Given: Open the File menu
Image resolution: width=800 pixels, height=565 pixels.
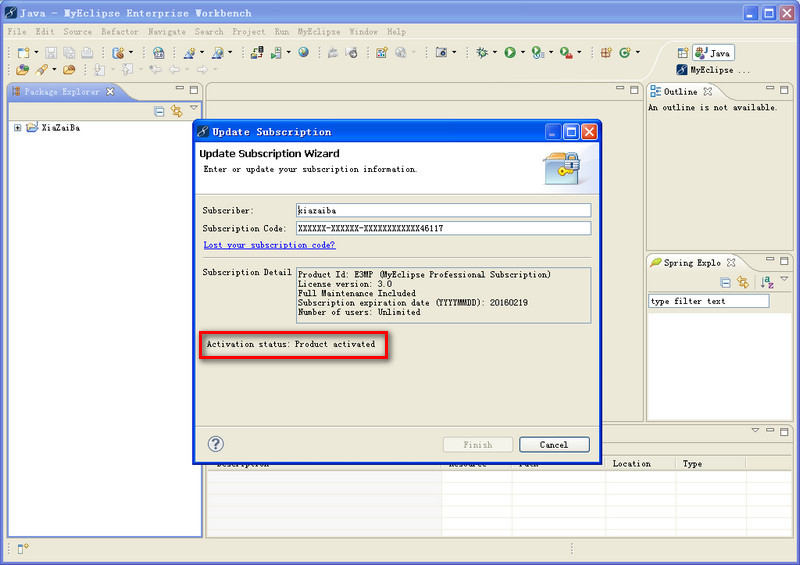Looking at the screenshot, I should click(x=17, y=31).
